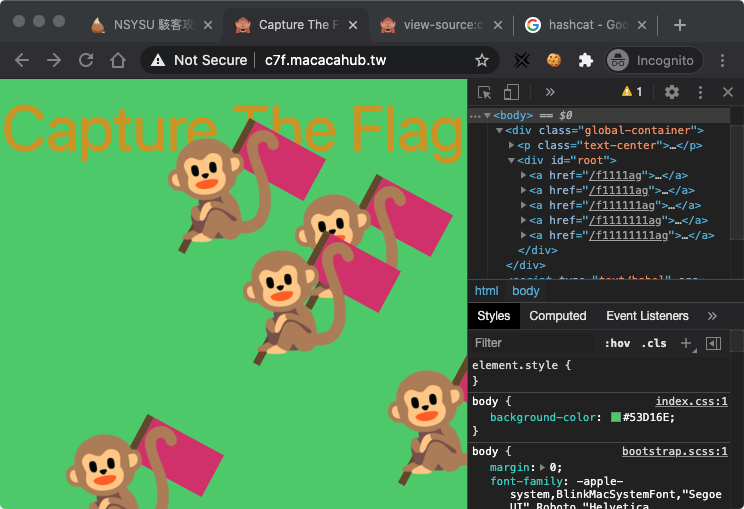Expand the /f1111111ag anchor node
The width and height of the screenshot is (744, 509).
pos(523,220)
